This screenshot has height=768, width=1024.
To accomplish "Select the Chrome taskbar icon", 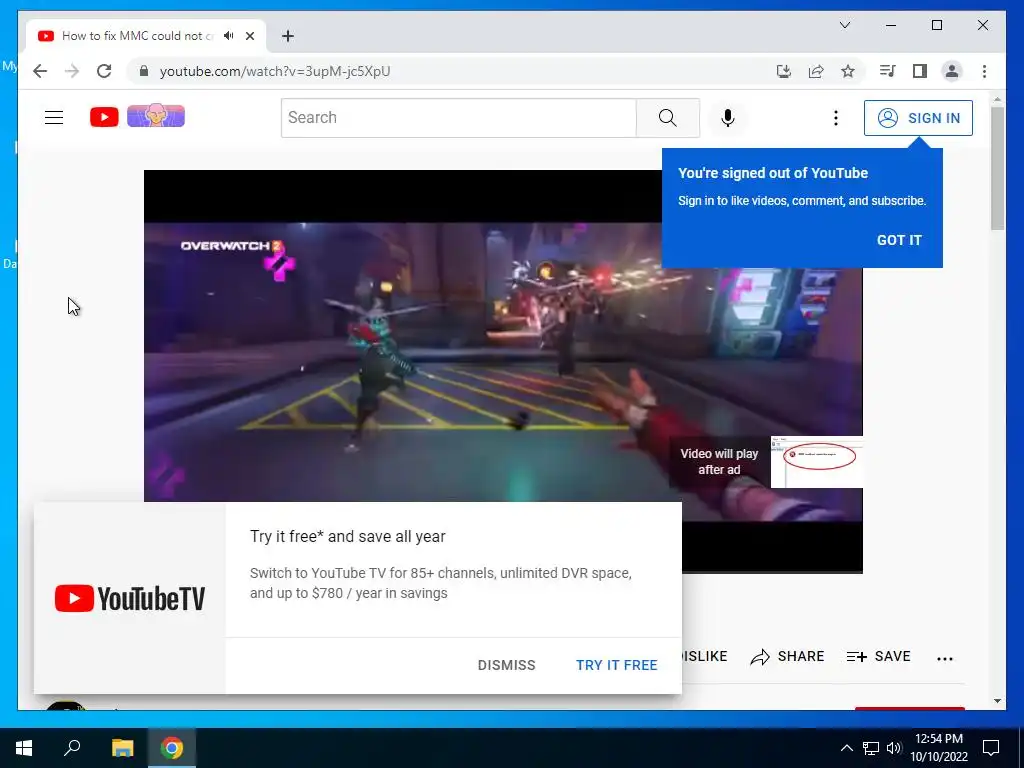I will click(x=172, y=748).
